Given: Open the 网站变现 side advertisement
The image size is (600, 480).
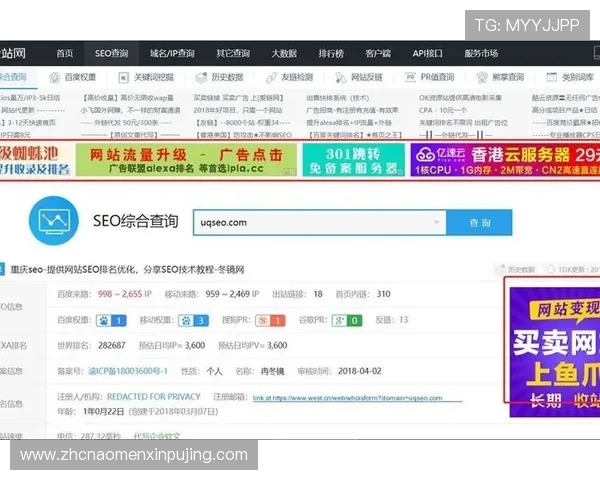Looking at the screenshot, I should coord(555,352).
